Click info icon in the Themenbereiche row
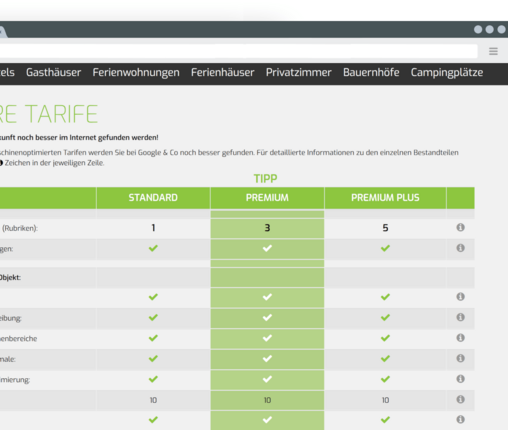The image size is (508, 430). point(460,338)
